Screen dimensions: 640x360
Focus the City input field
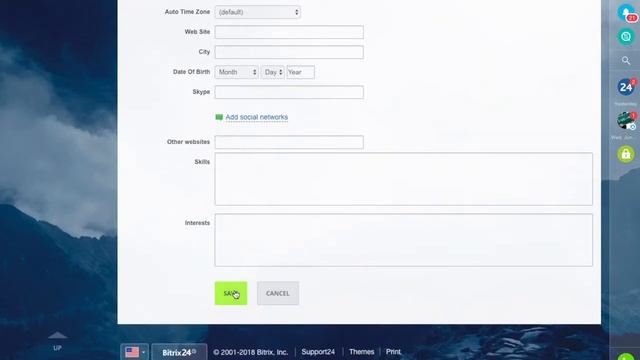(x=289, y=52)
